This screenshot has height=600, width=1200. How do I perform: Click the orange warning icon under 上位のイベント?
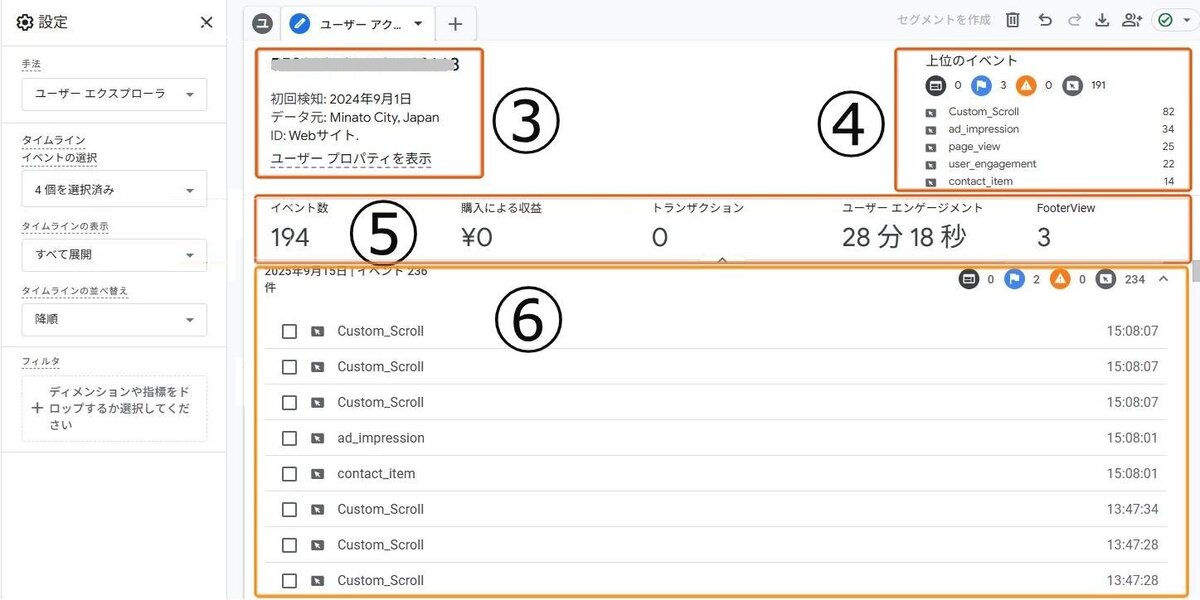[1027, 86]
